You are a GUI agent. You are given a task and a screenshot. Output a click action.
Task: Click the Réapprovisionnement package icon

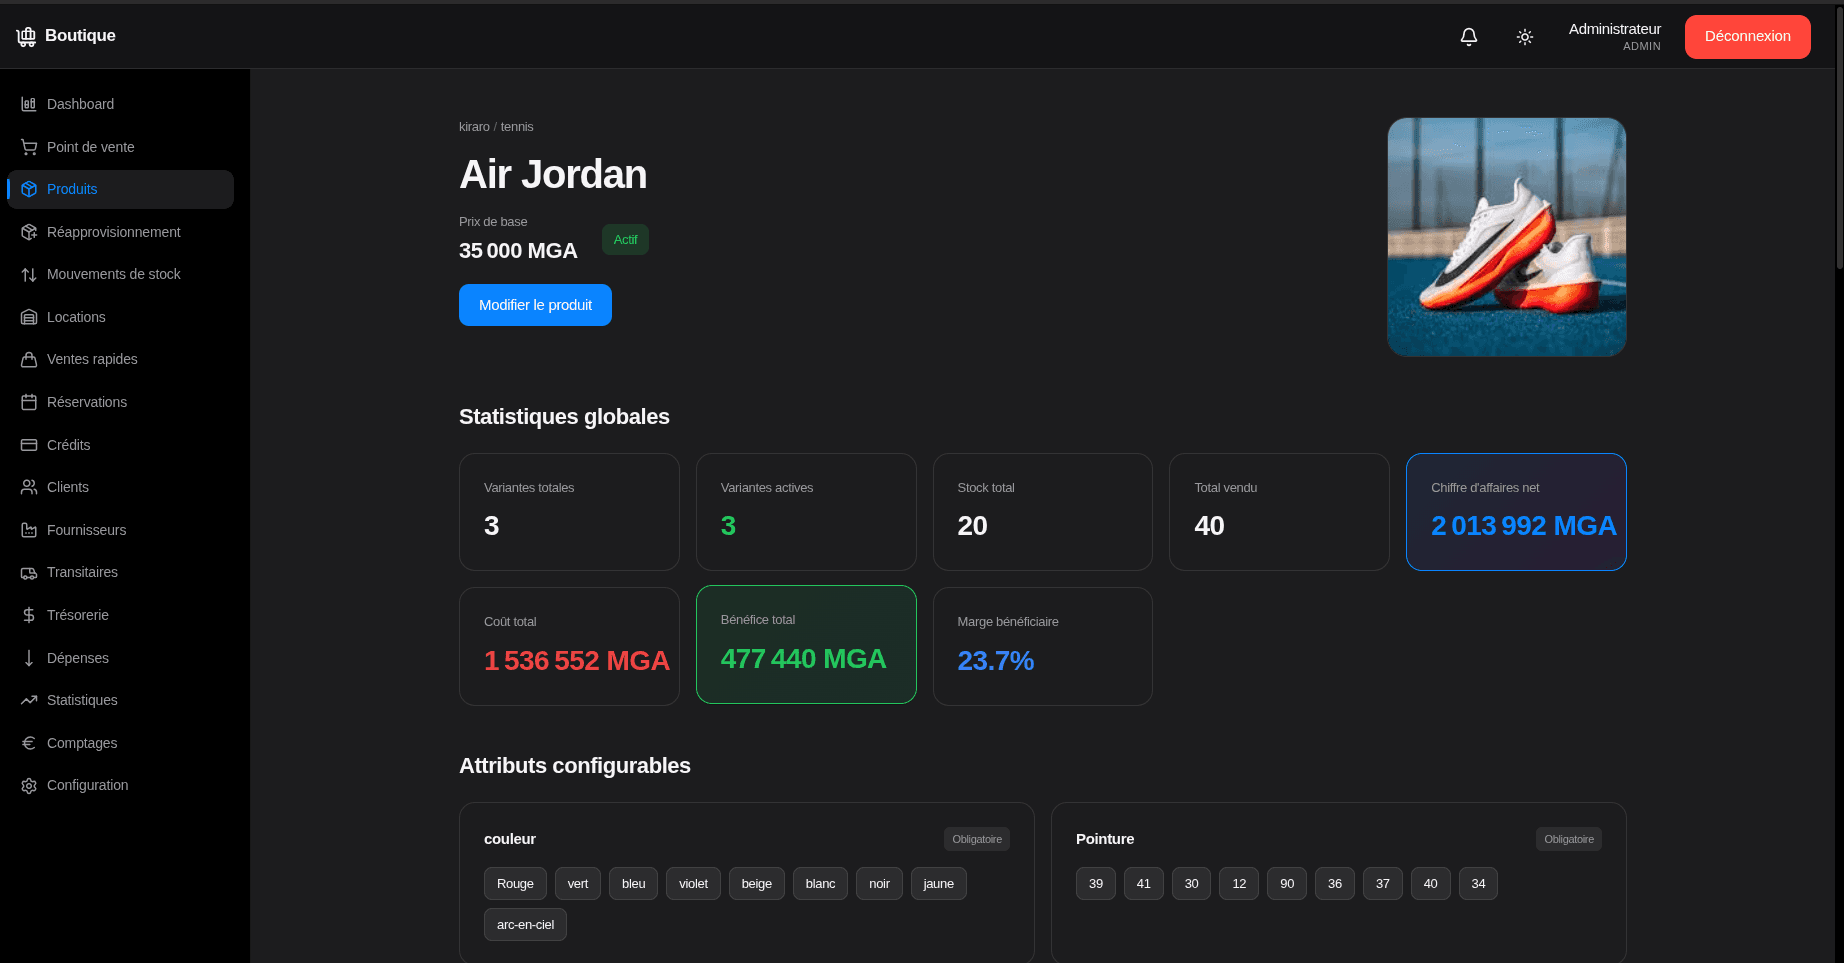29,232
